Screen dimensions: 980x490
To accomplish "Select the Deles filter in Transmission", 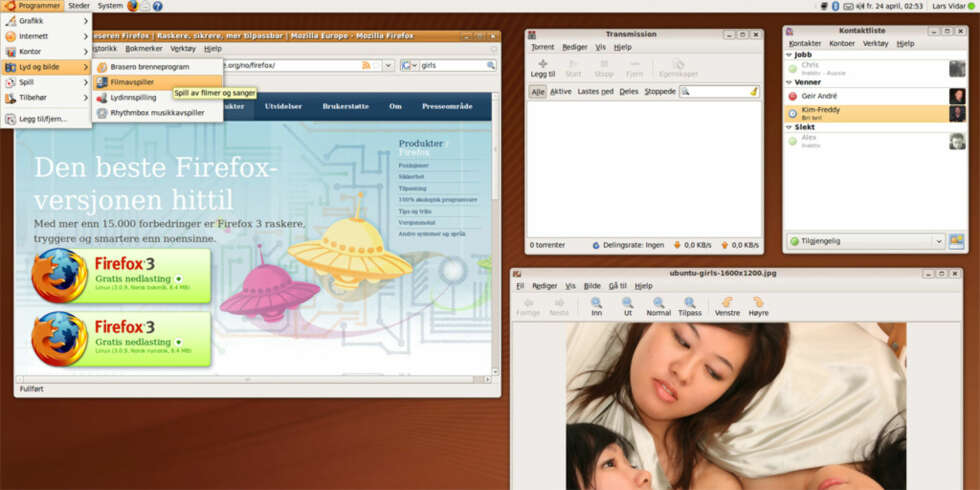I will tap(629, 91).
